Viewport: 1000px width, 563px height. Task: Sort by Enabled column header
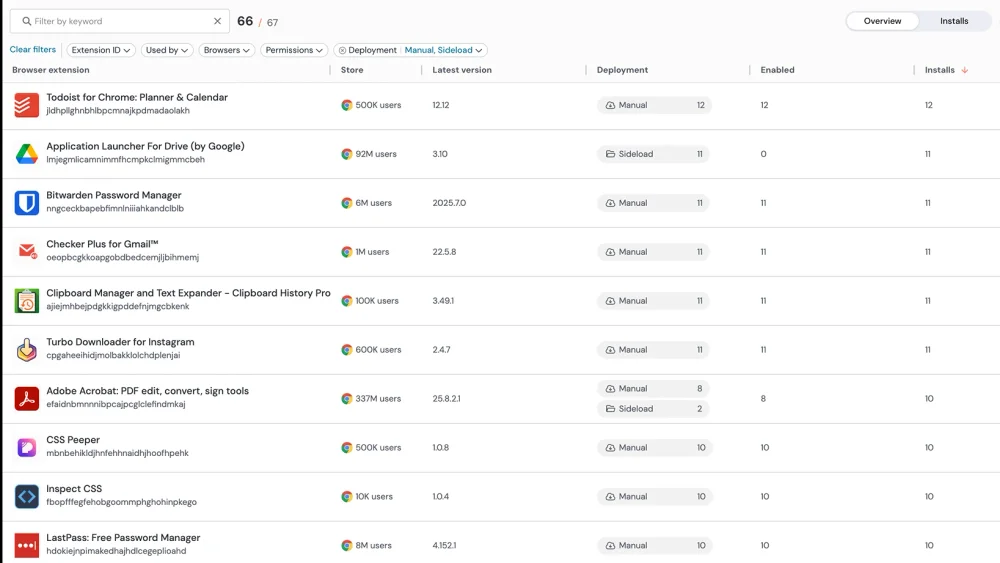(777, 70)
